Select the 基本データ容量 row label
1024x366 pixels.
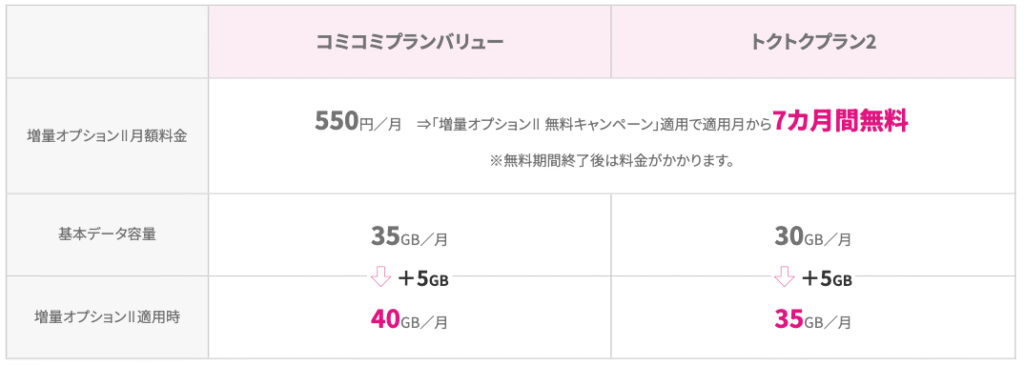point(107,235)
